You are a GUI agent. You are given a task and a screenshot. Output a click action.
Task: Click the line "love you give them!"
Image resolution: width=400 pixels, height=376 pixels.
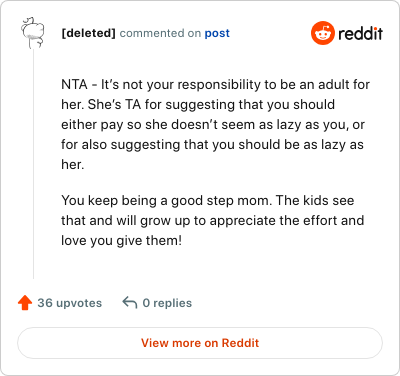tap(121, 241)
